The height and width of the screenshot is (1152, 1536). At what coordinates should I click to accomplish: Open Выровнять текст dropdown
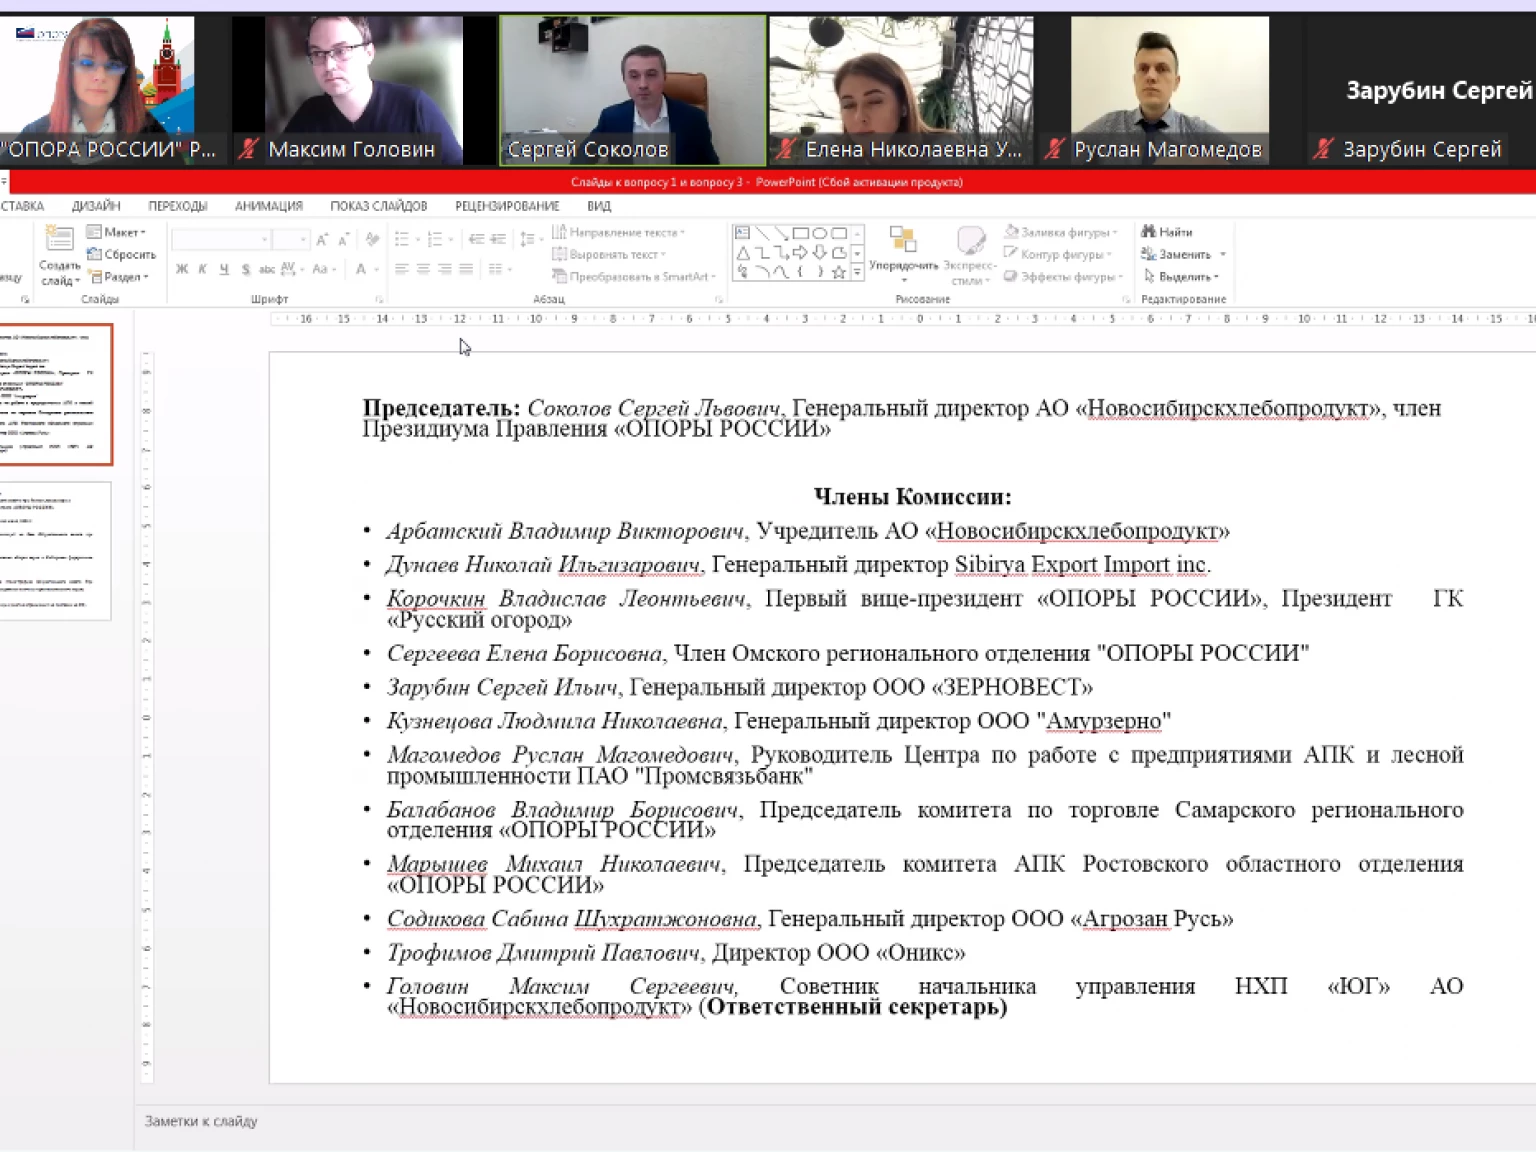(x=609, y=254)
